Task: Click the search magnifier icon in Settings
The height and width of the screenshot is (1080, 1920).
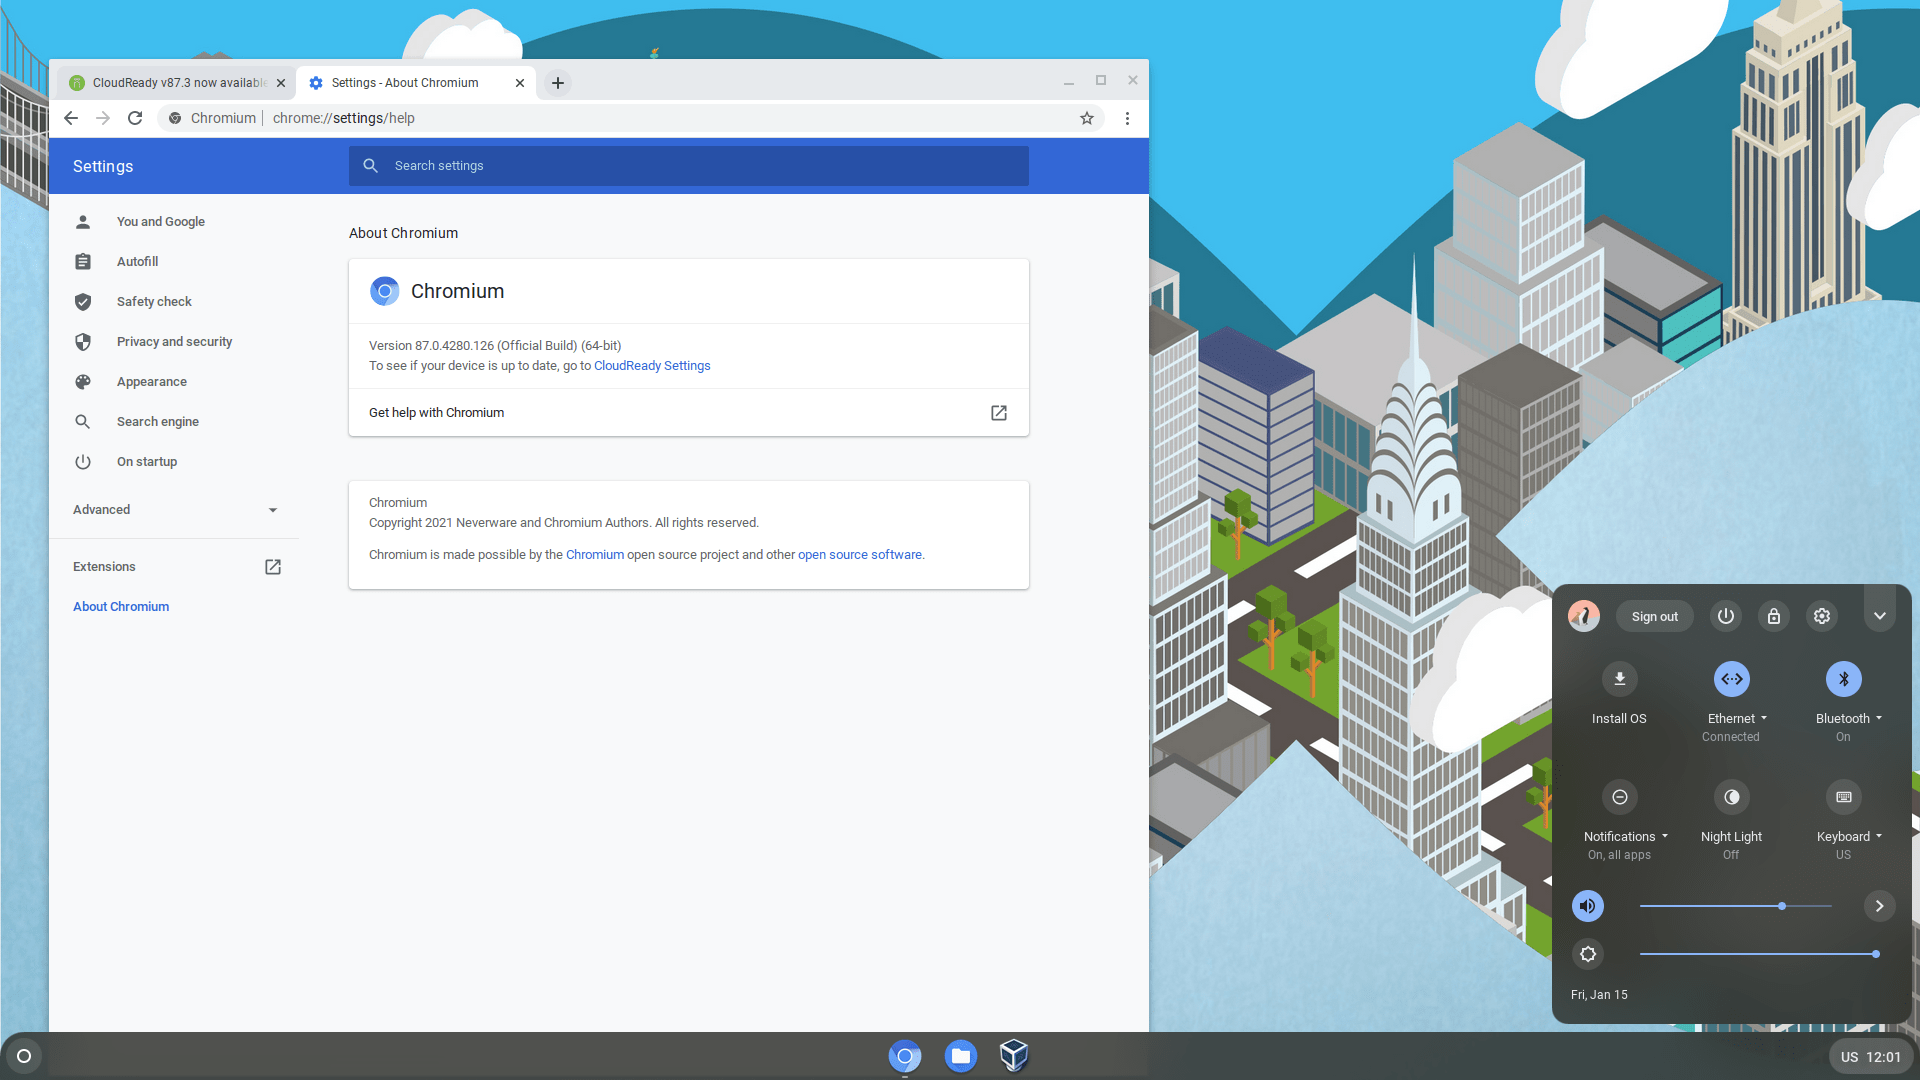Action: tap(371, 166)
